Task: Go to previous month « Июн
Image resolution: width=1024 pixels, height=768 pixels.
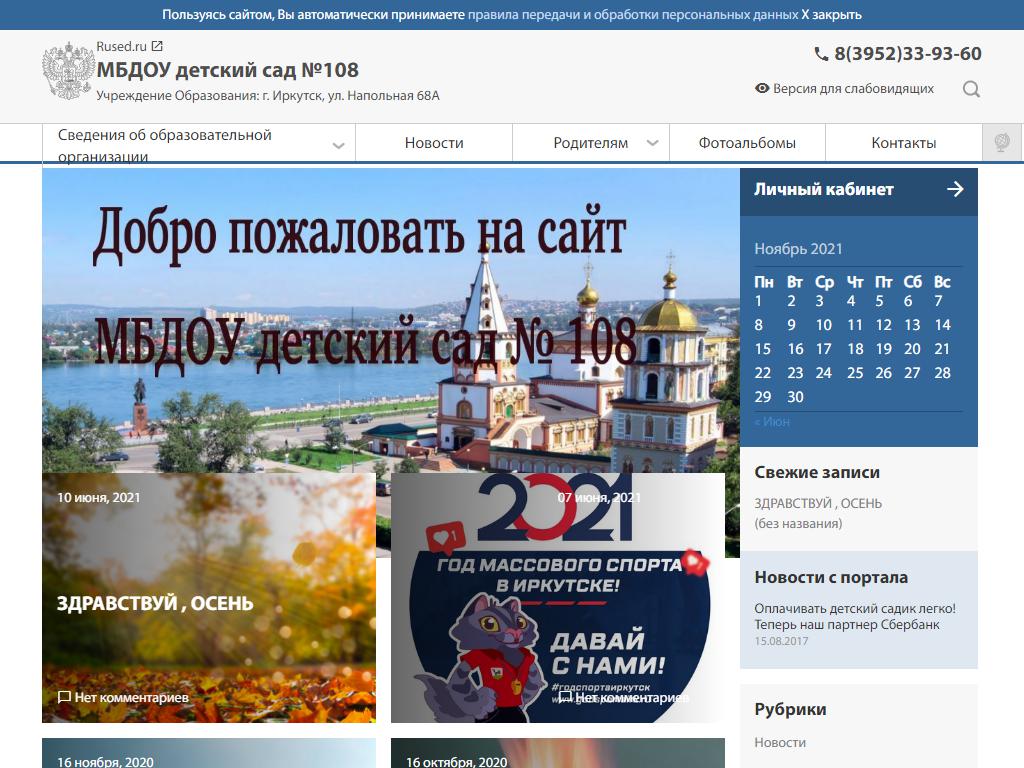Action: pyautogui.click(x=772, y=422)
